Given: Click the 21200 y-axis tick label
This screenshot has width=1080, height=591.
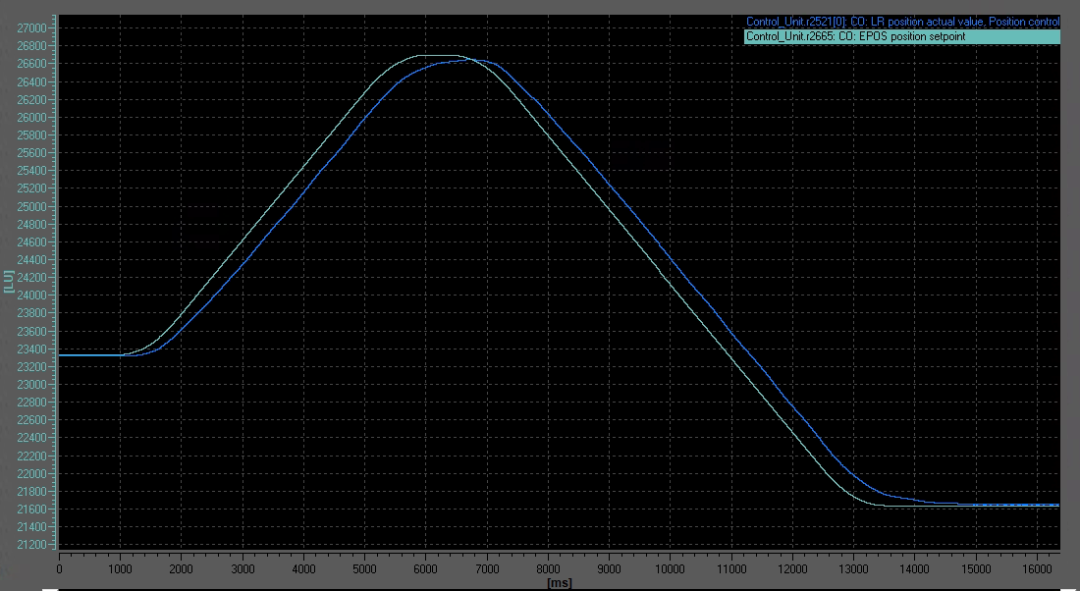Looking at the screenshot, I should [33, 545].
